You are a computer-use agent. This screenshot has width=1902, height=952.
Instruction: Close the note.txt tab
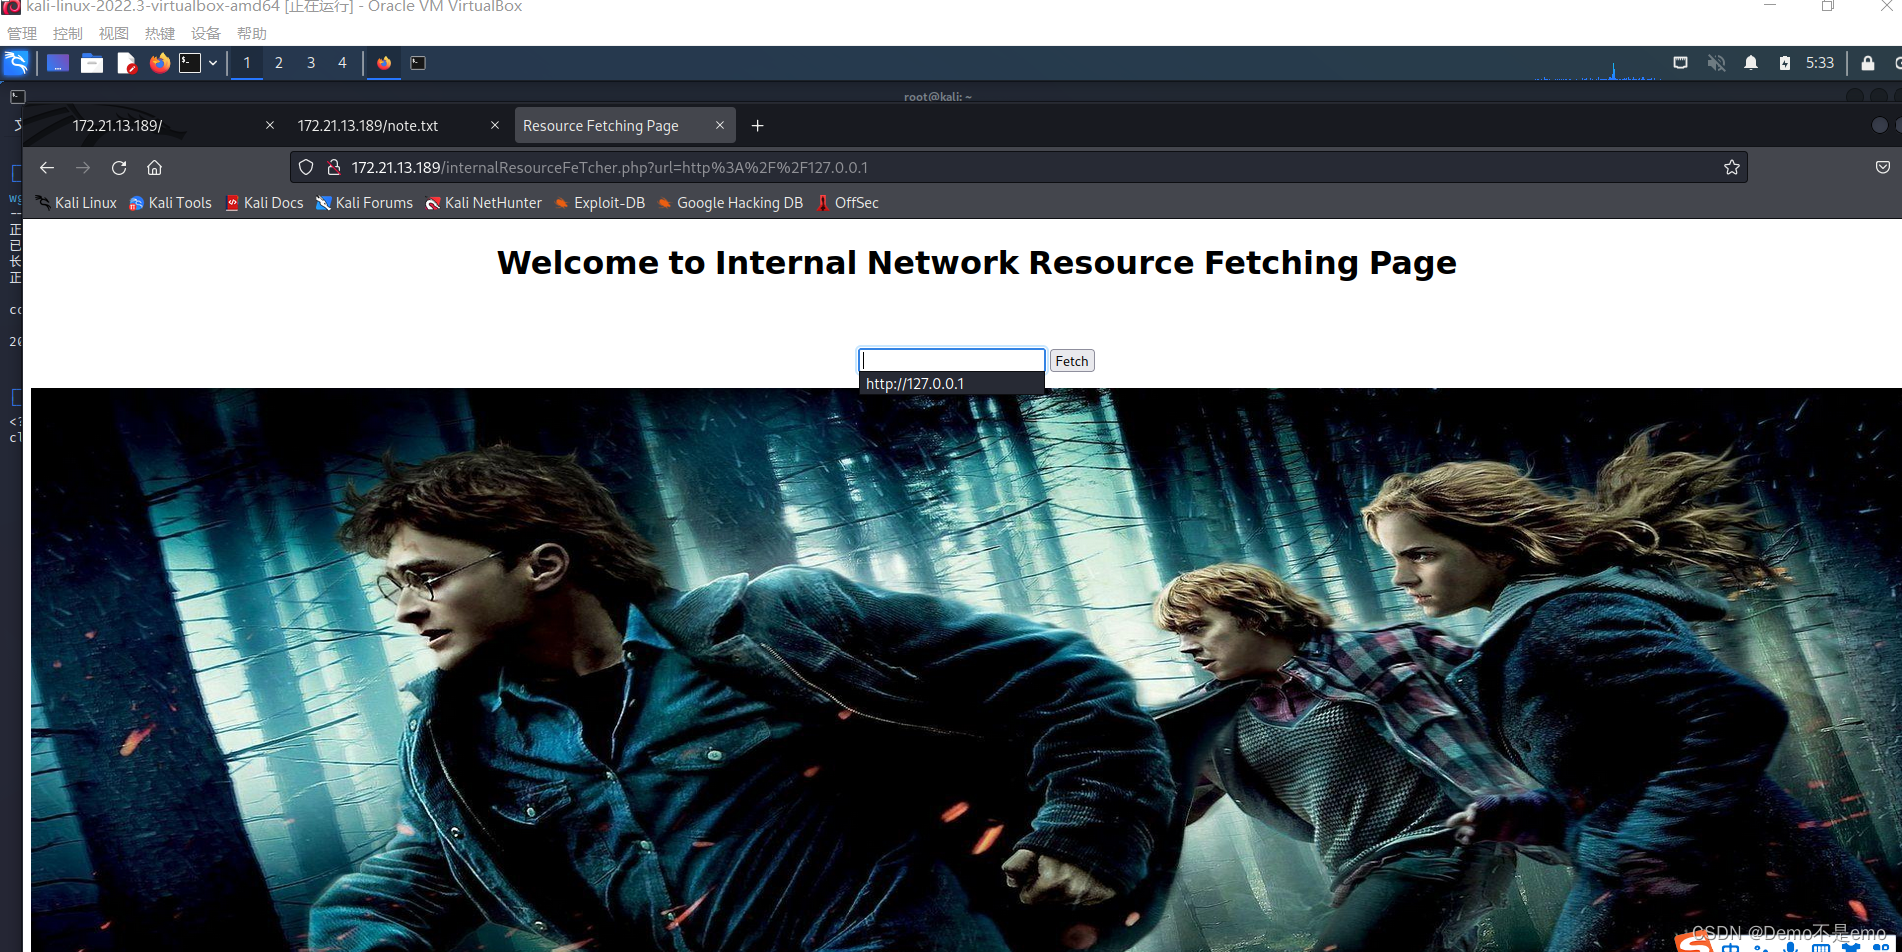point(495,126)
